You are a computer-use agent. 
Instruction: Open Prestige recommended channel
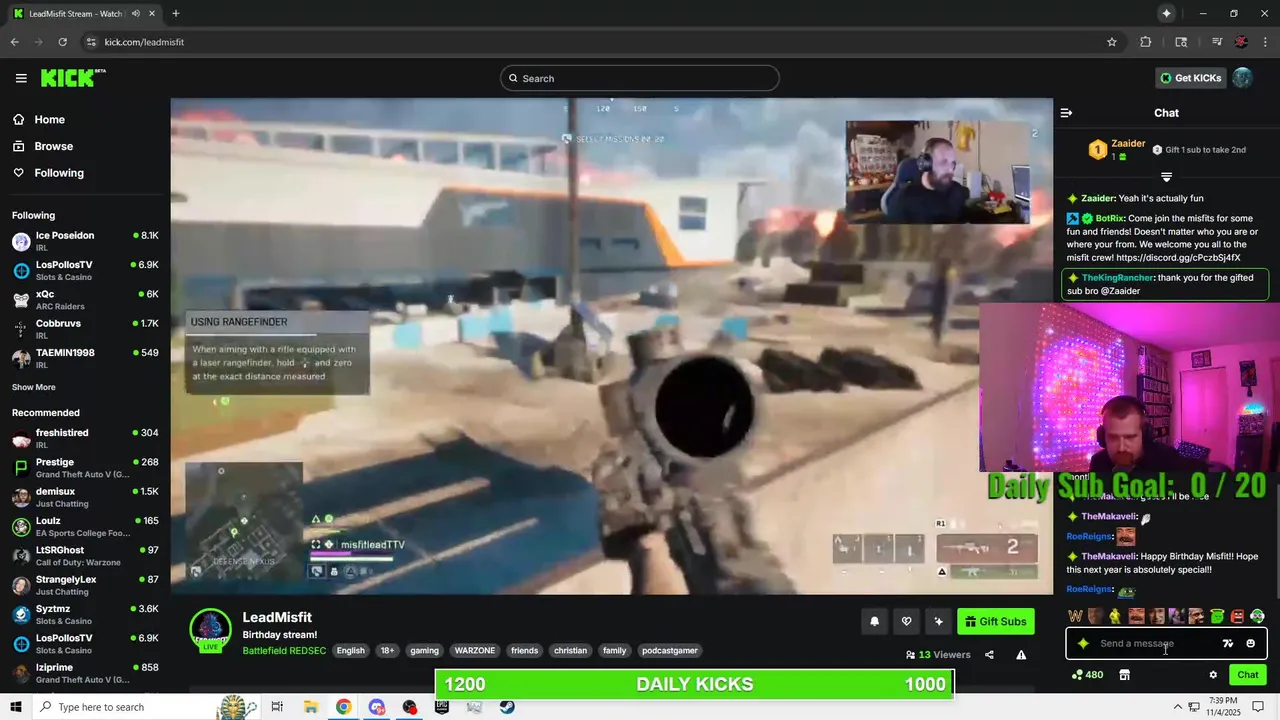(85, 467)
